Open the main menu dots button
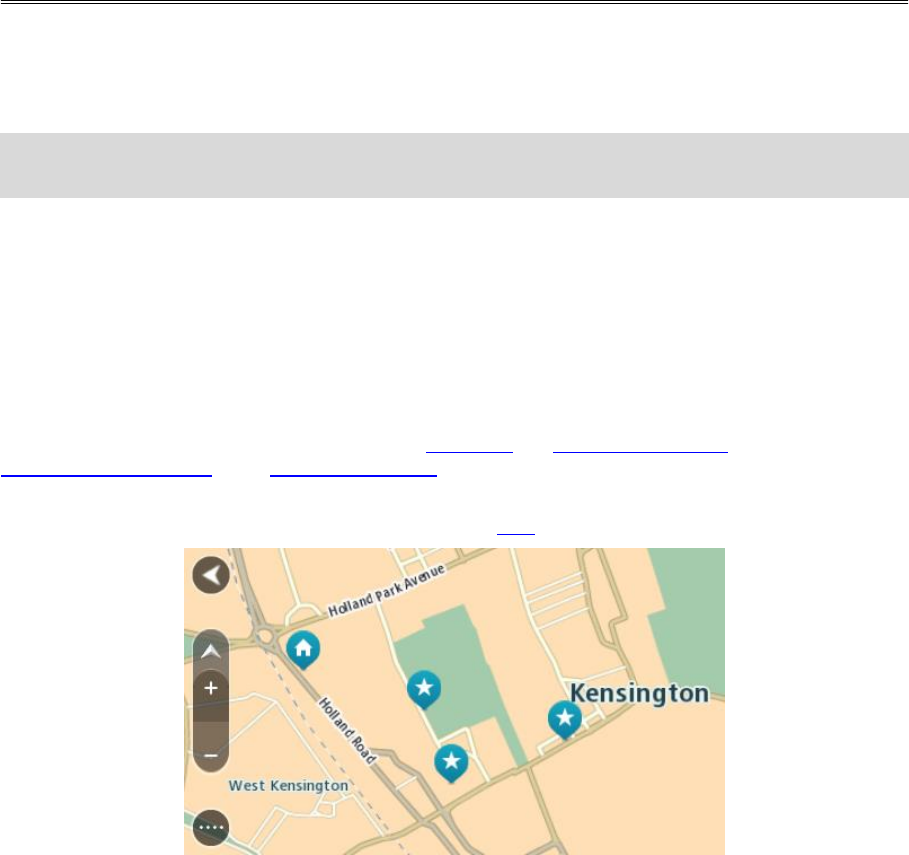Viewport: 909px width, 855px height. coord(211,827)
